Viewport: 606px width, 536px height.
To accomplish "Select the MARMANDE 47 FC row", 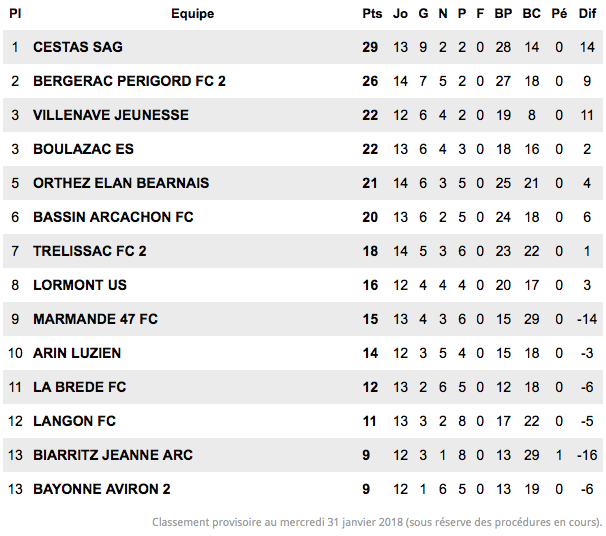I will tap(303, 319).
